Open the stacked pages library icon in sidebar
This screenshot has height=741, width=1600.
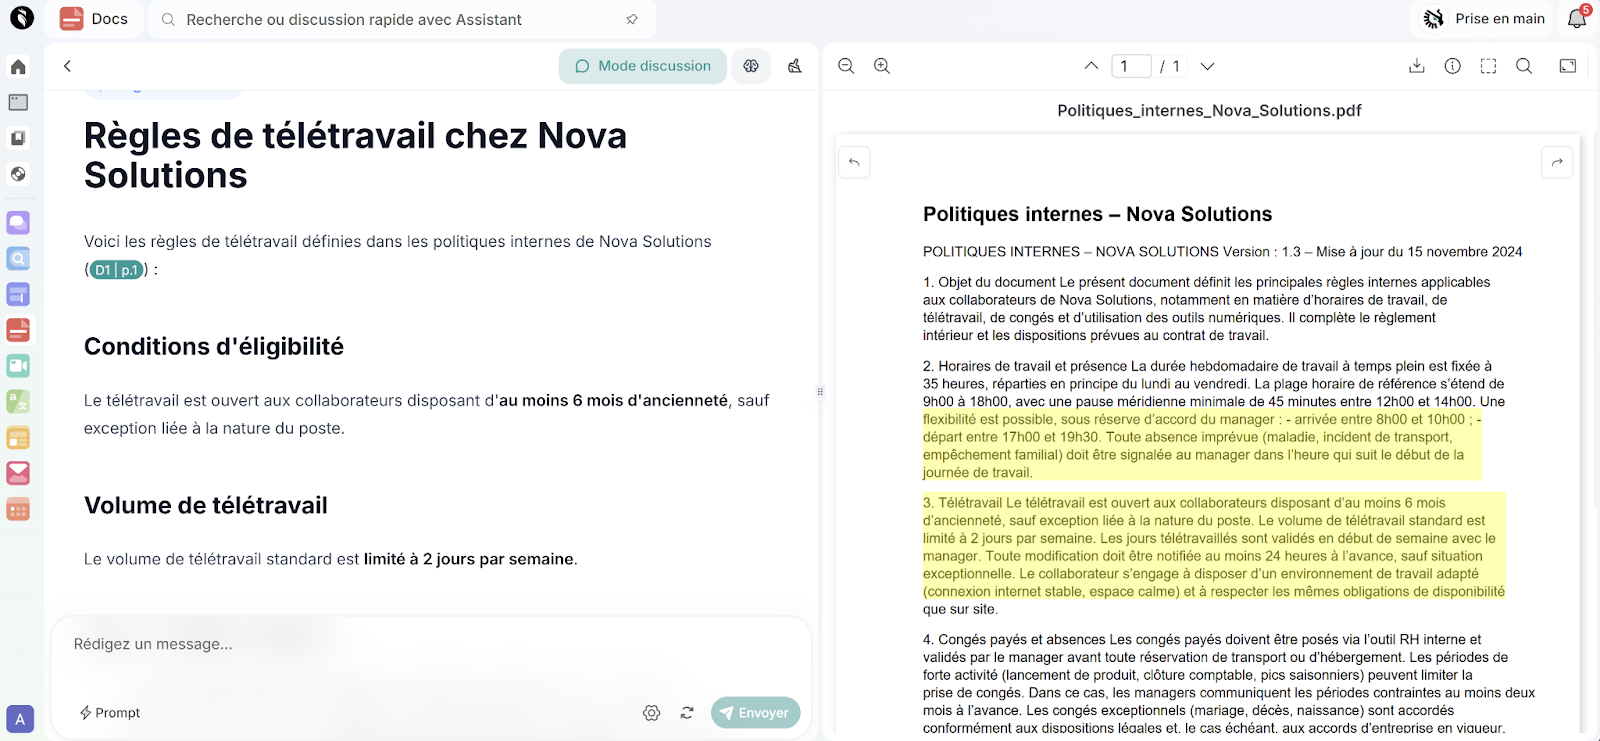(x=18, y=138)
